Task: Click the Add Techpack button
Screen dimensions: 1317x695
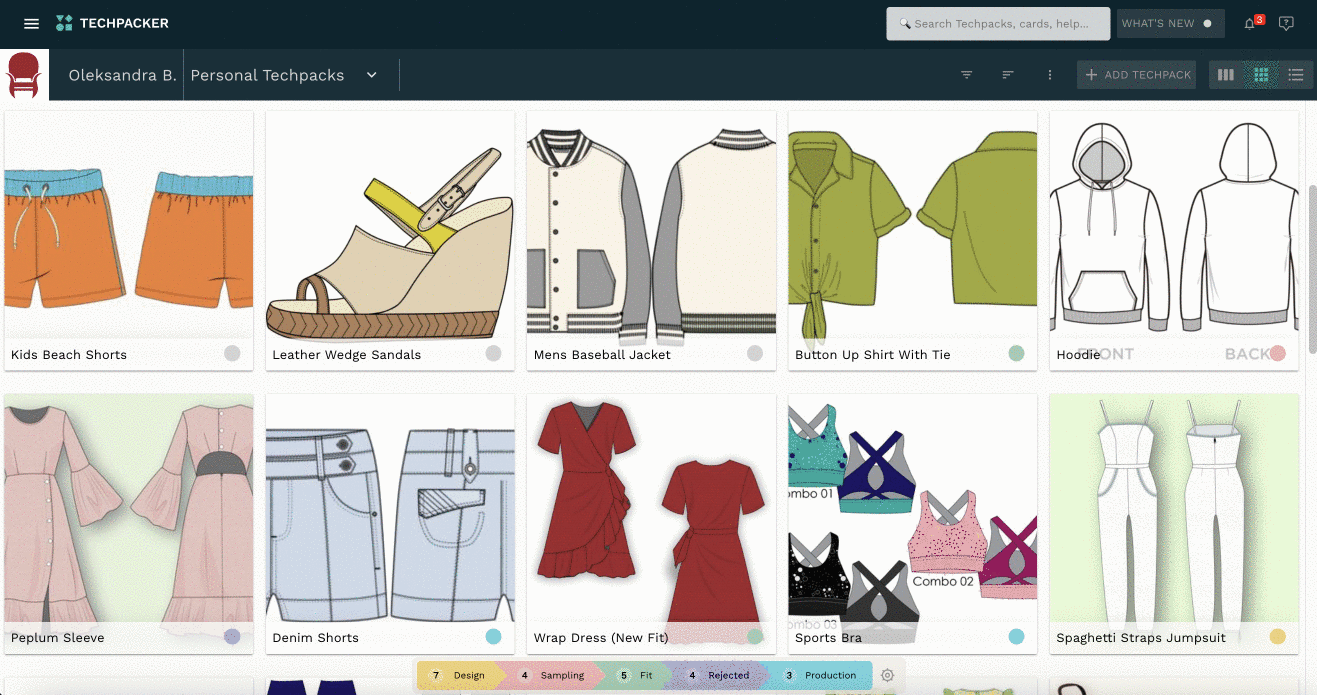Action: point(1137,75)
